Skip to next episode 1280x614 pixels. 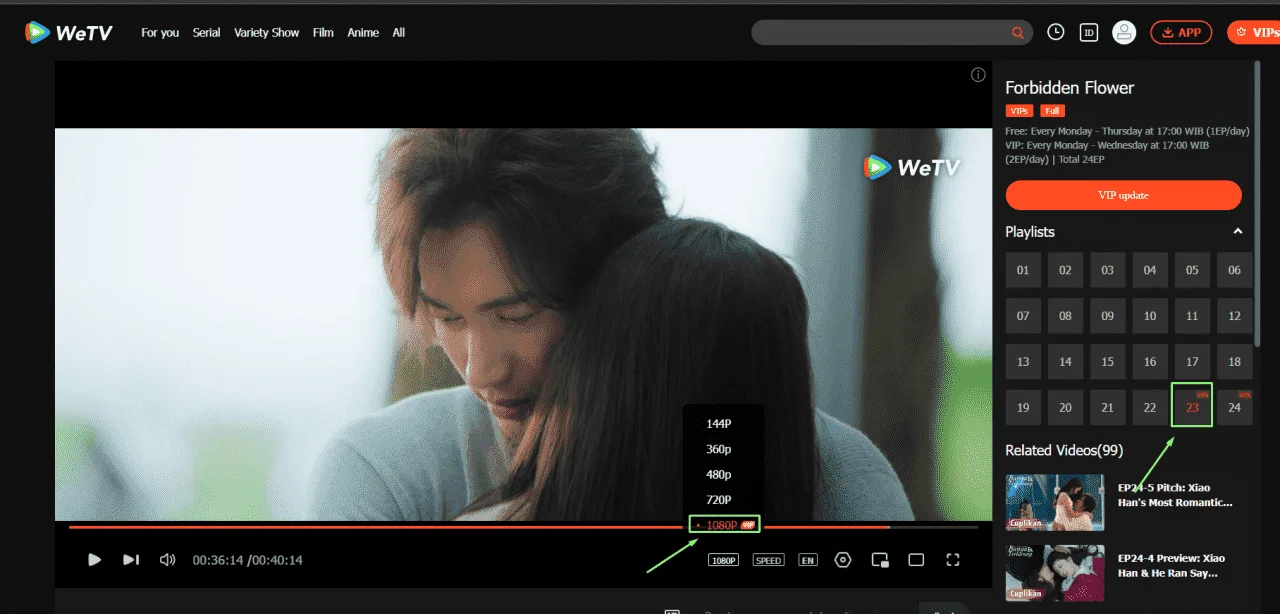[130, 560]
